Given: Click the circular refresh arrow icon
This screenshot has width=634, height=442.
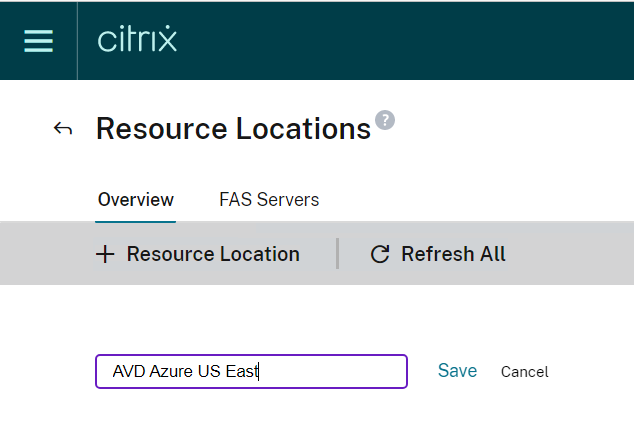Looking at the screenshot, I should (379, 254).
